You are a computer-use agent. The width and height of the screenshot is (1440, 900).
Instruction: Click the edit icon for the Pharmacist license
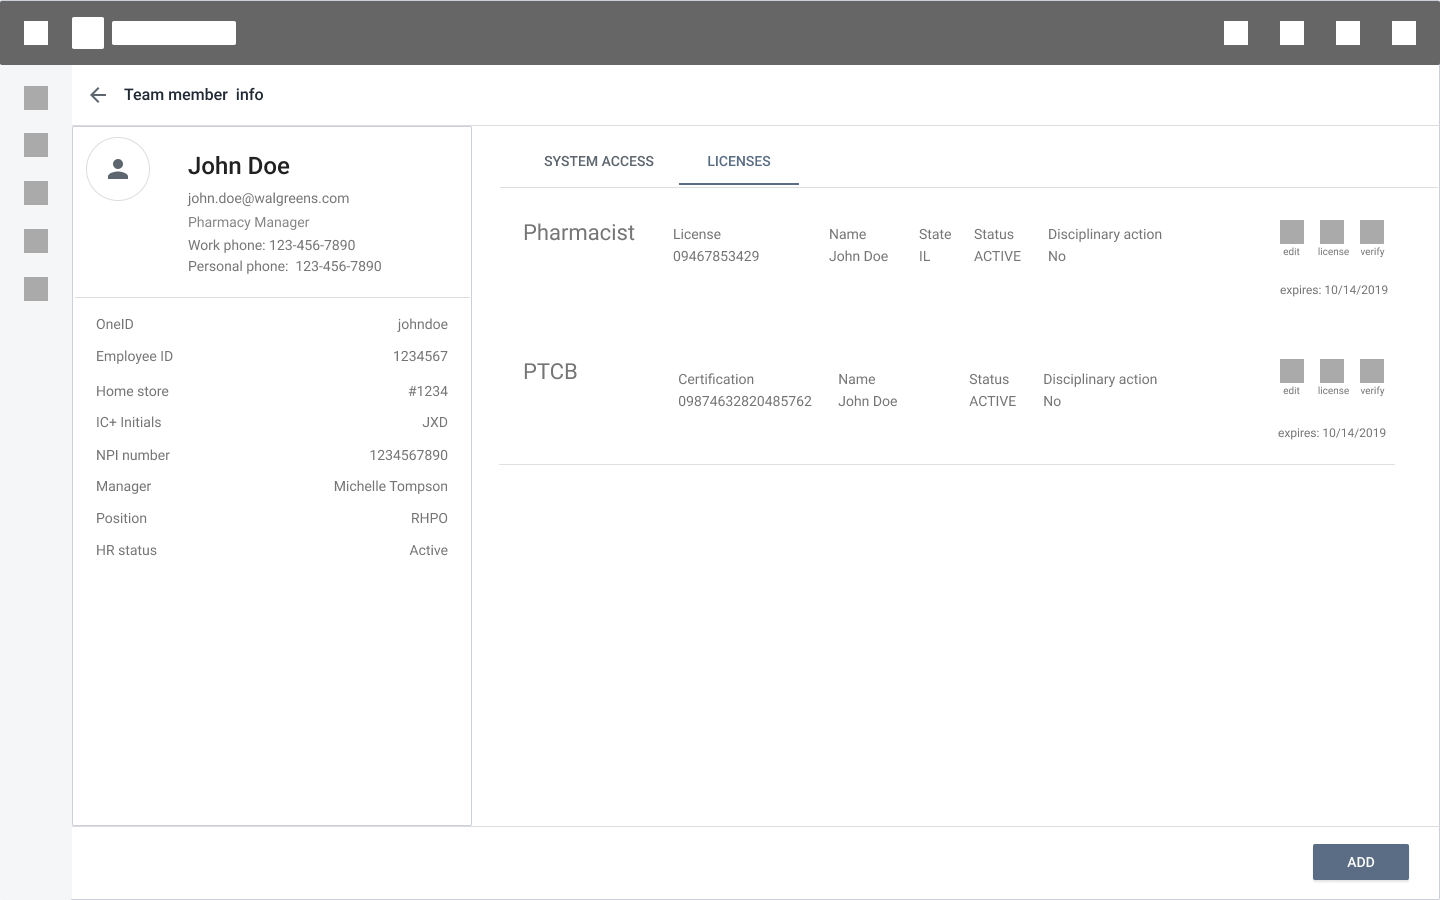(x=1291, y=232)
